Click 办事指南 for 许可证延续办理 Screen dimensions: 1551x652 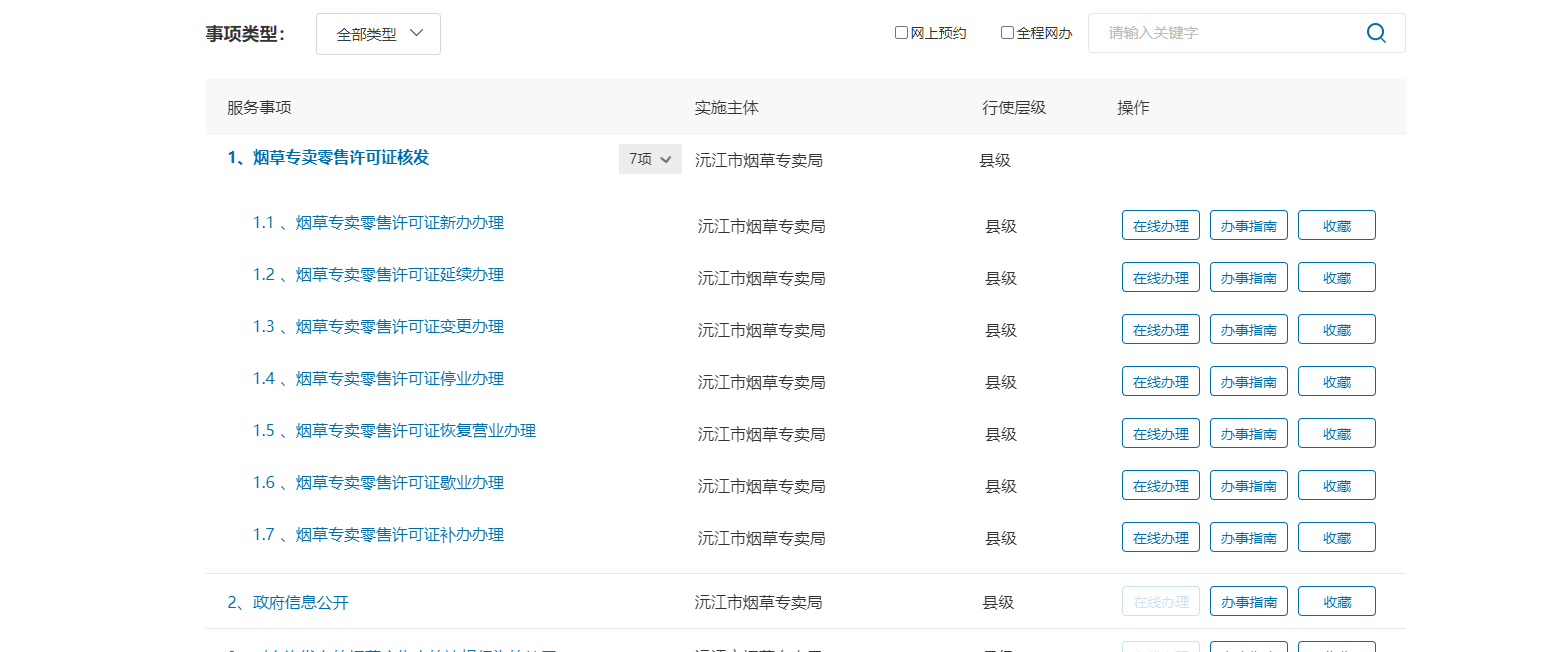[x=1248, y=278]
